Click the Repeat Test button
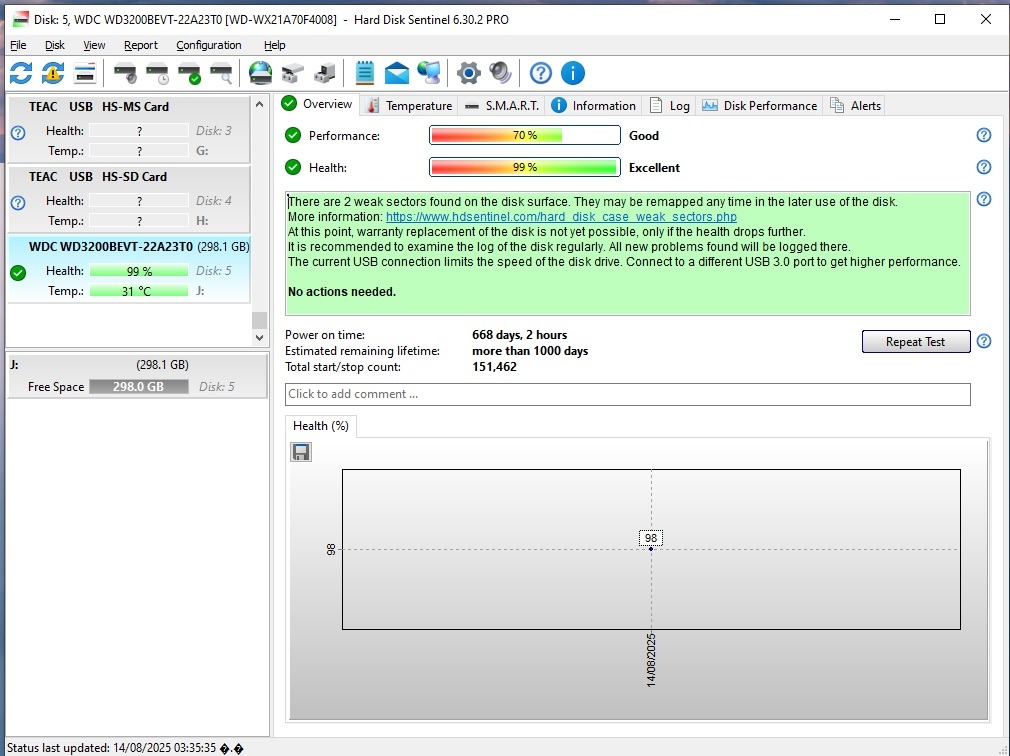Image resolution: width=1010 pixels, height=756 pixels. (915, 341)
